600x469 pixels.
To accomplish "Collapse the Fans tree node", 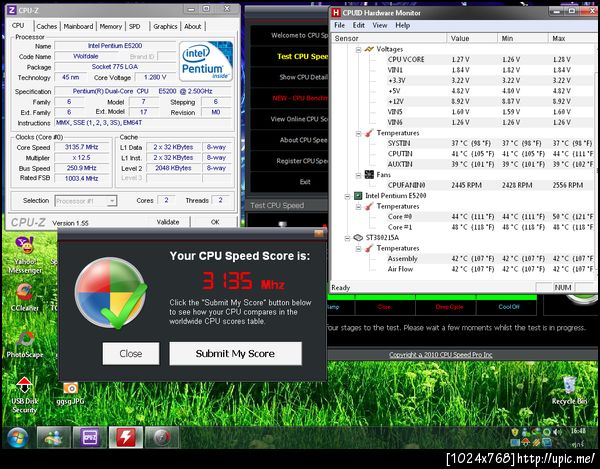I will pyautogui.click(x=359, y=176).
